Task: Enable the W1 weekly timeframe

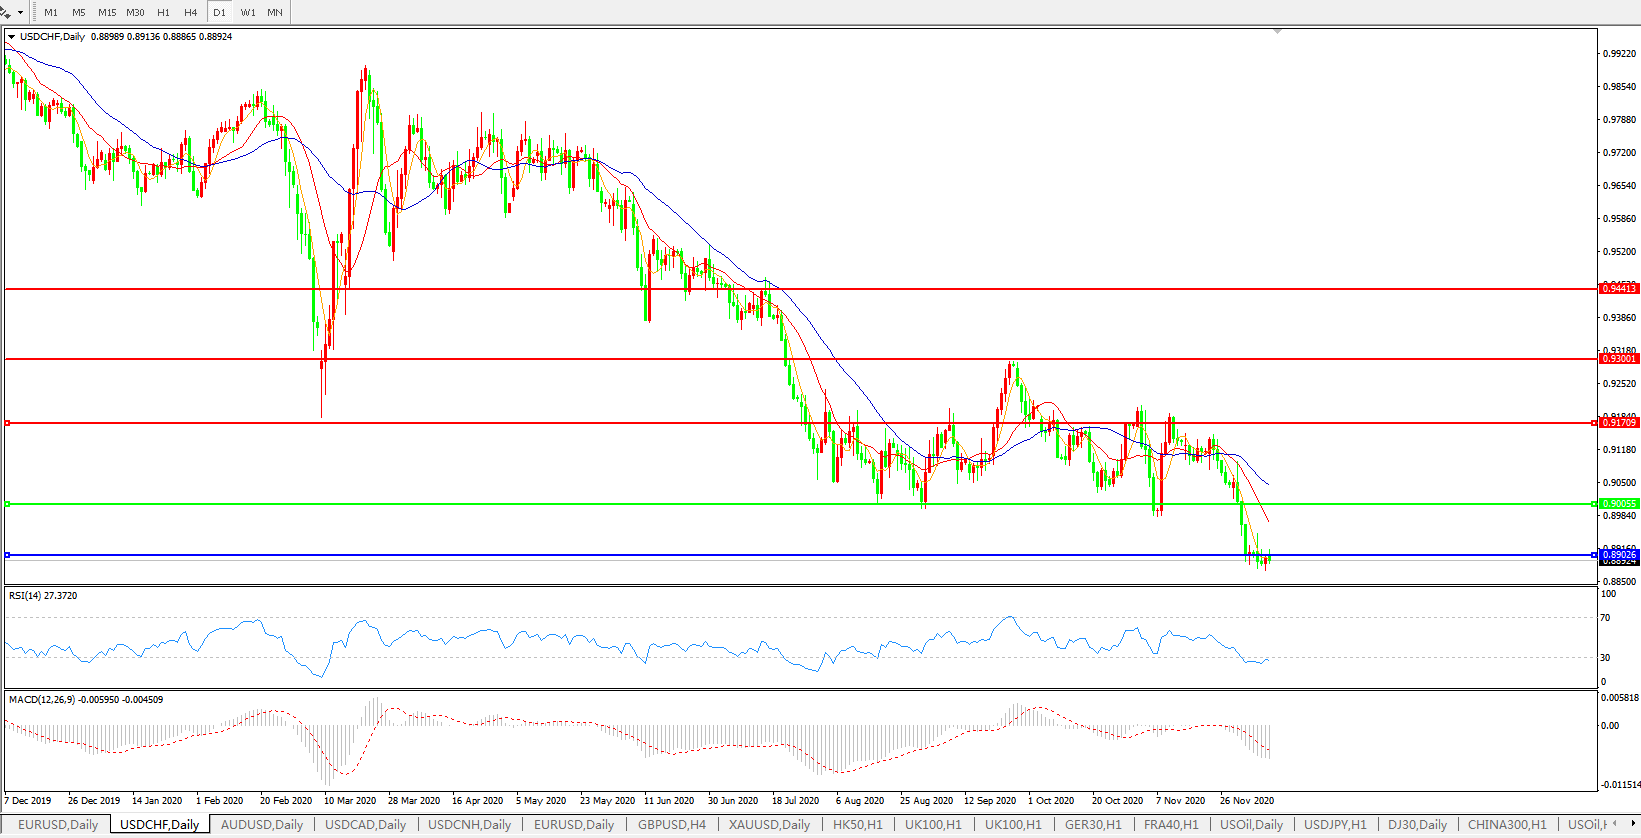Action: tap(248, 13)
